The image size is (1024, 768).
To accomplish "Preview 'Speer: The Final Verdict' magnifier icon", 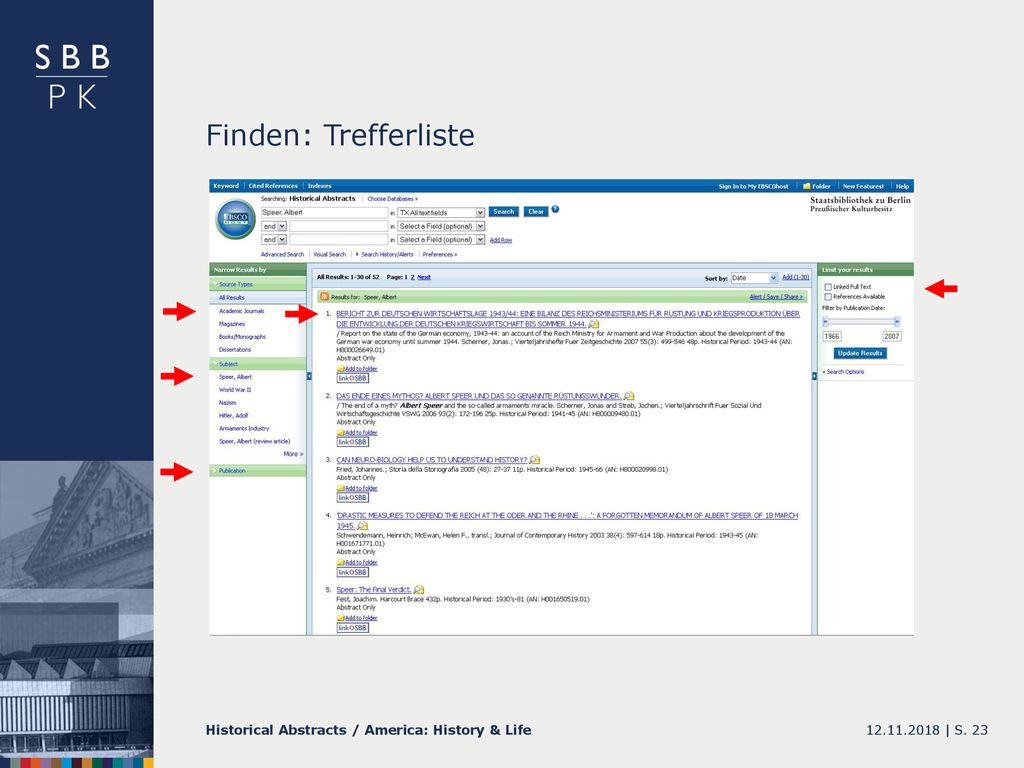I will click(x=419, y=590).
